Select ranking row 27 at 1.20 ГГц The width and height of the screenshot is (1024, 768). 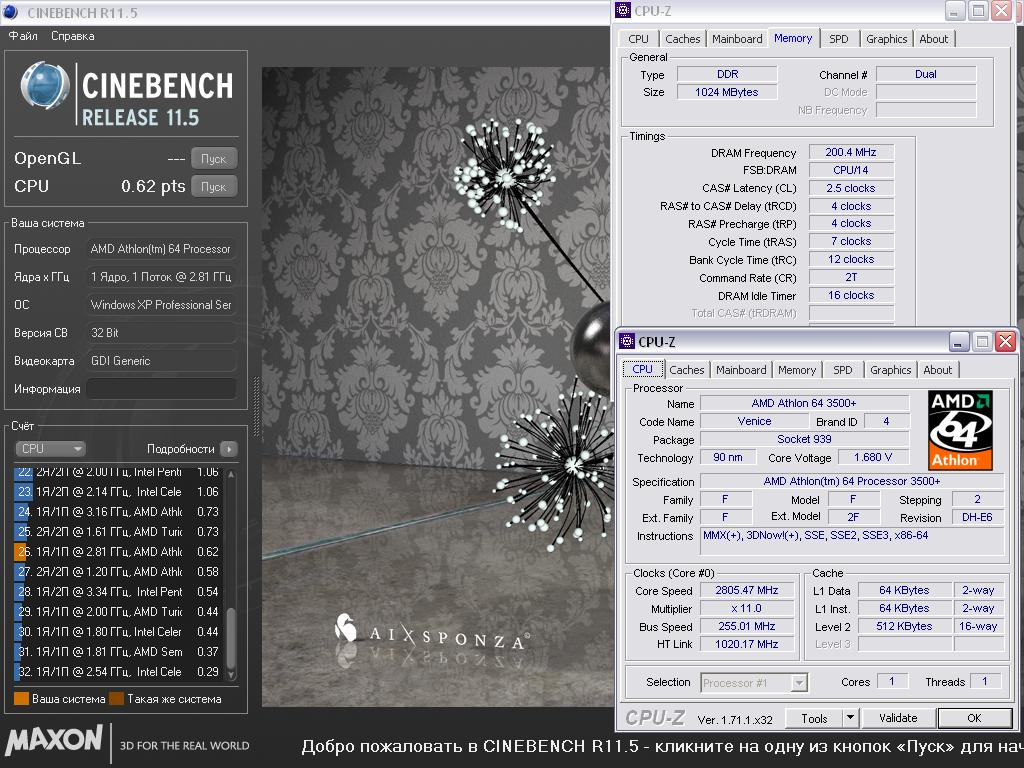coord(118,571)
